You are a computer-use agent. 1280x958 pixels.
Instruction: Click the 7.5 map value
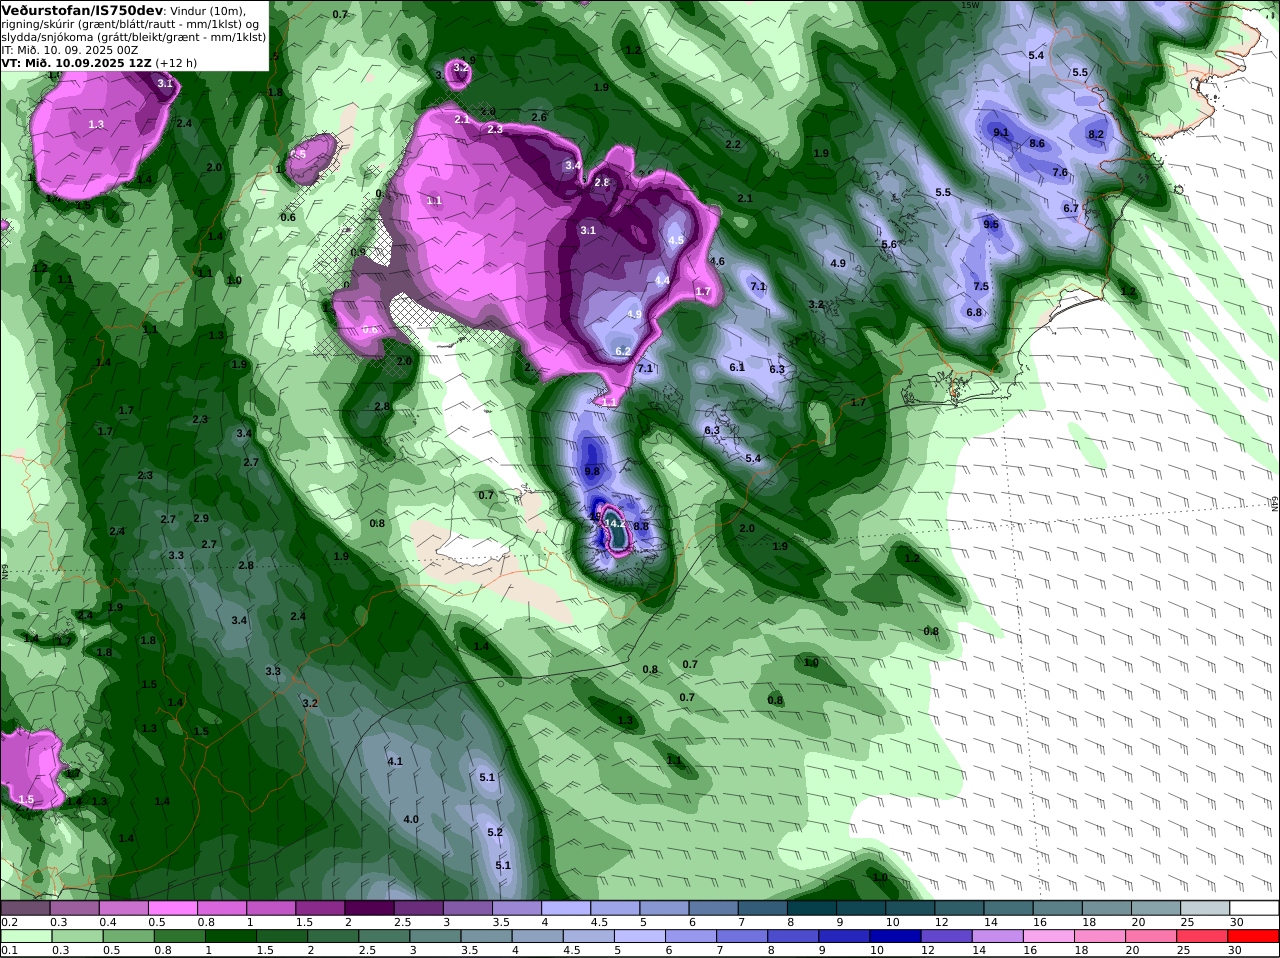(981, 286)
